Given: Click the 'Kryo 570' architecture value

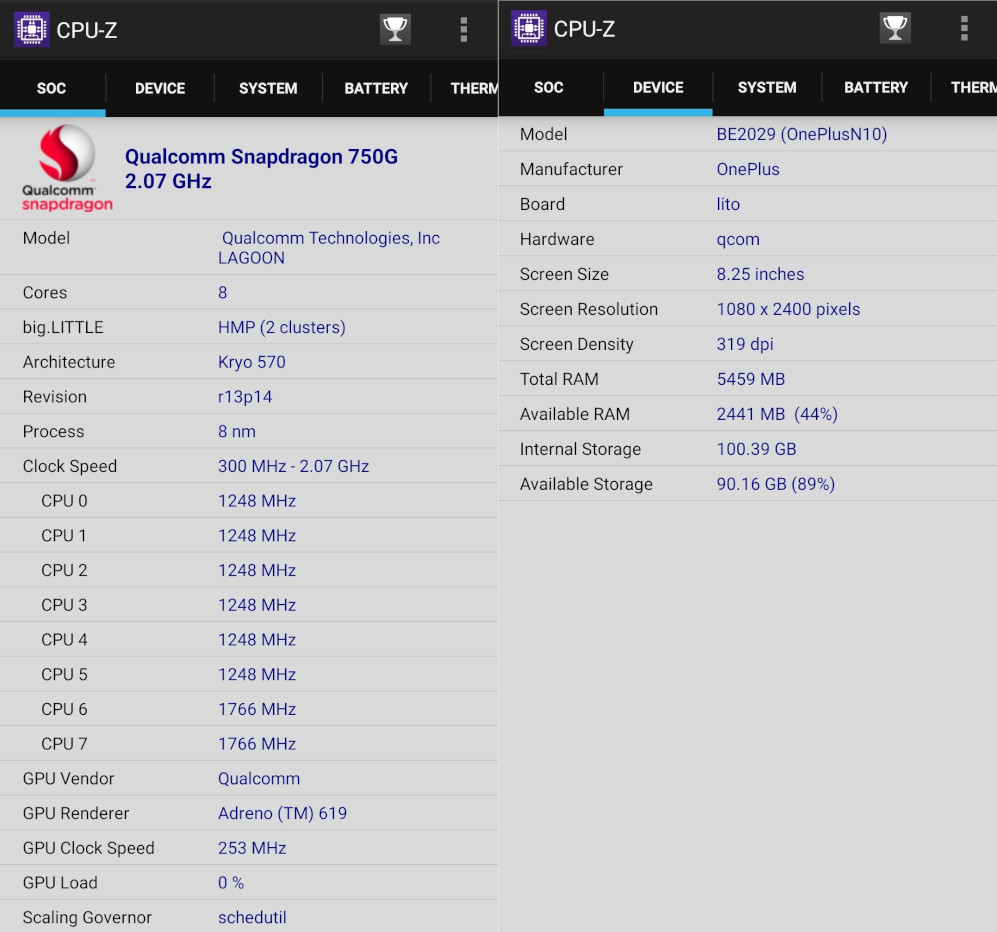Looking at the screenshot, I should pos(252,362).
